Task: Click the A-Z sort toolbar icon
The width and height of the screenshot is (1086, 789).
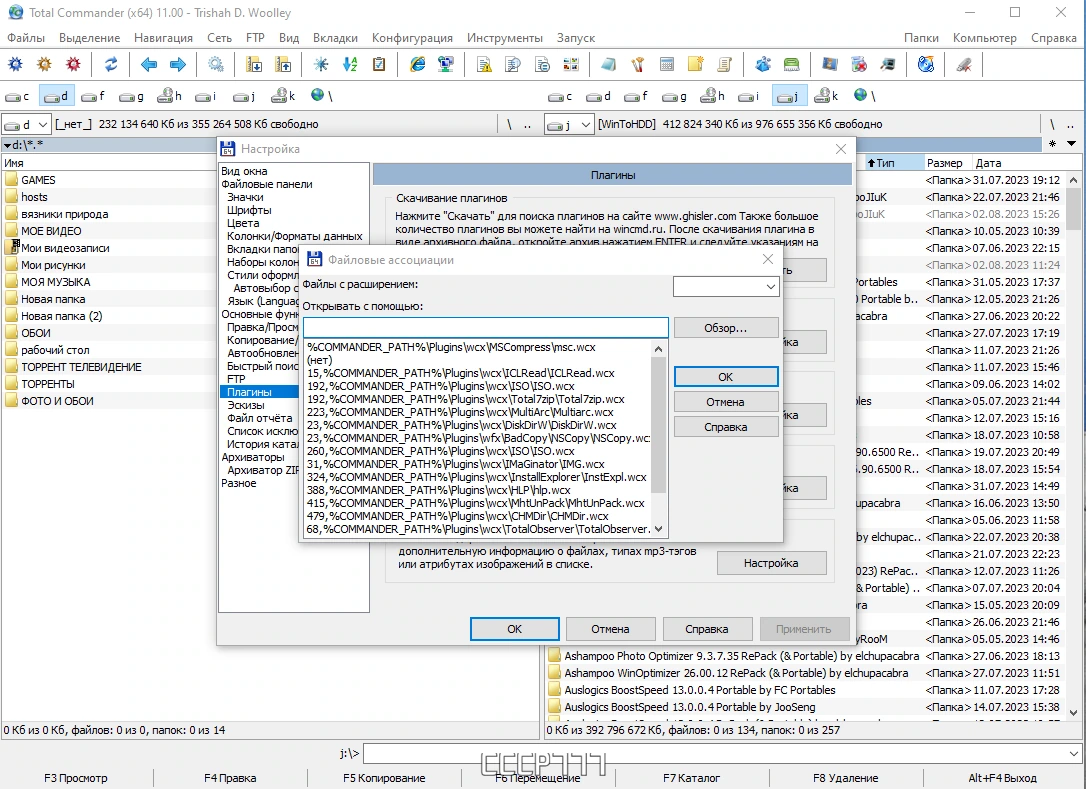Action: (x=350, y=64)
